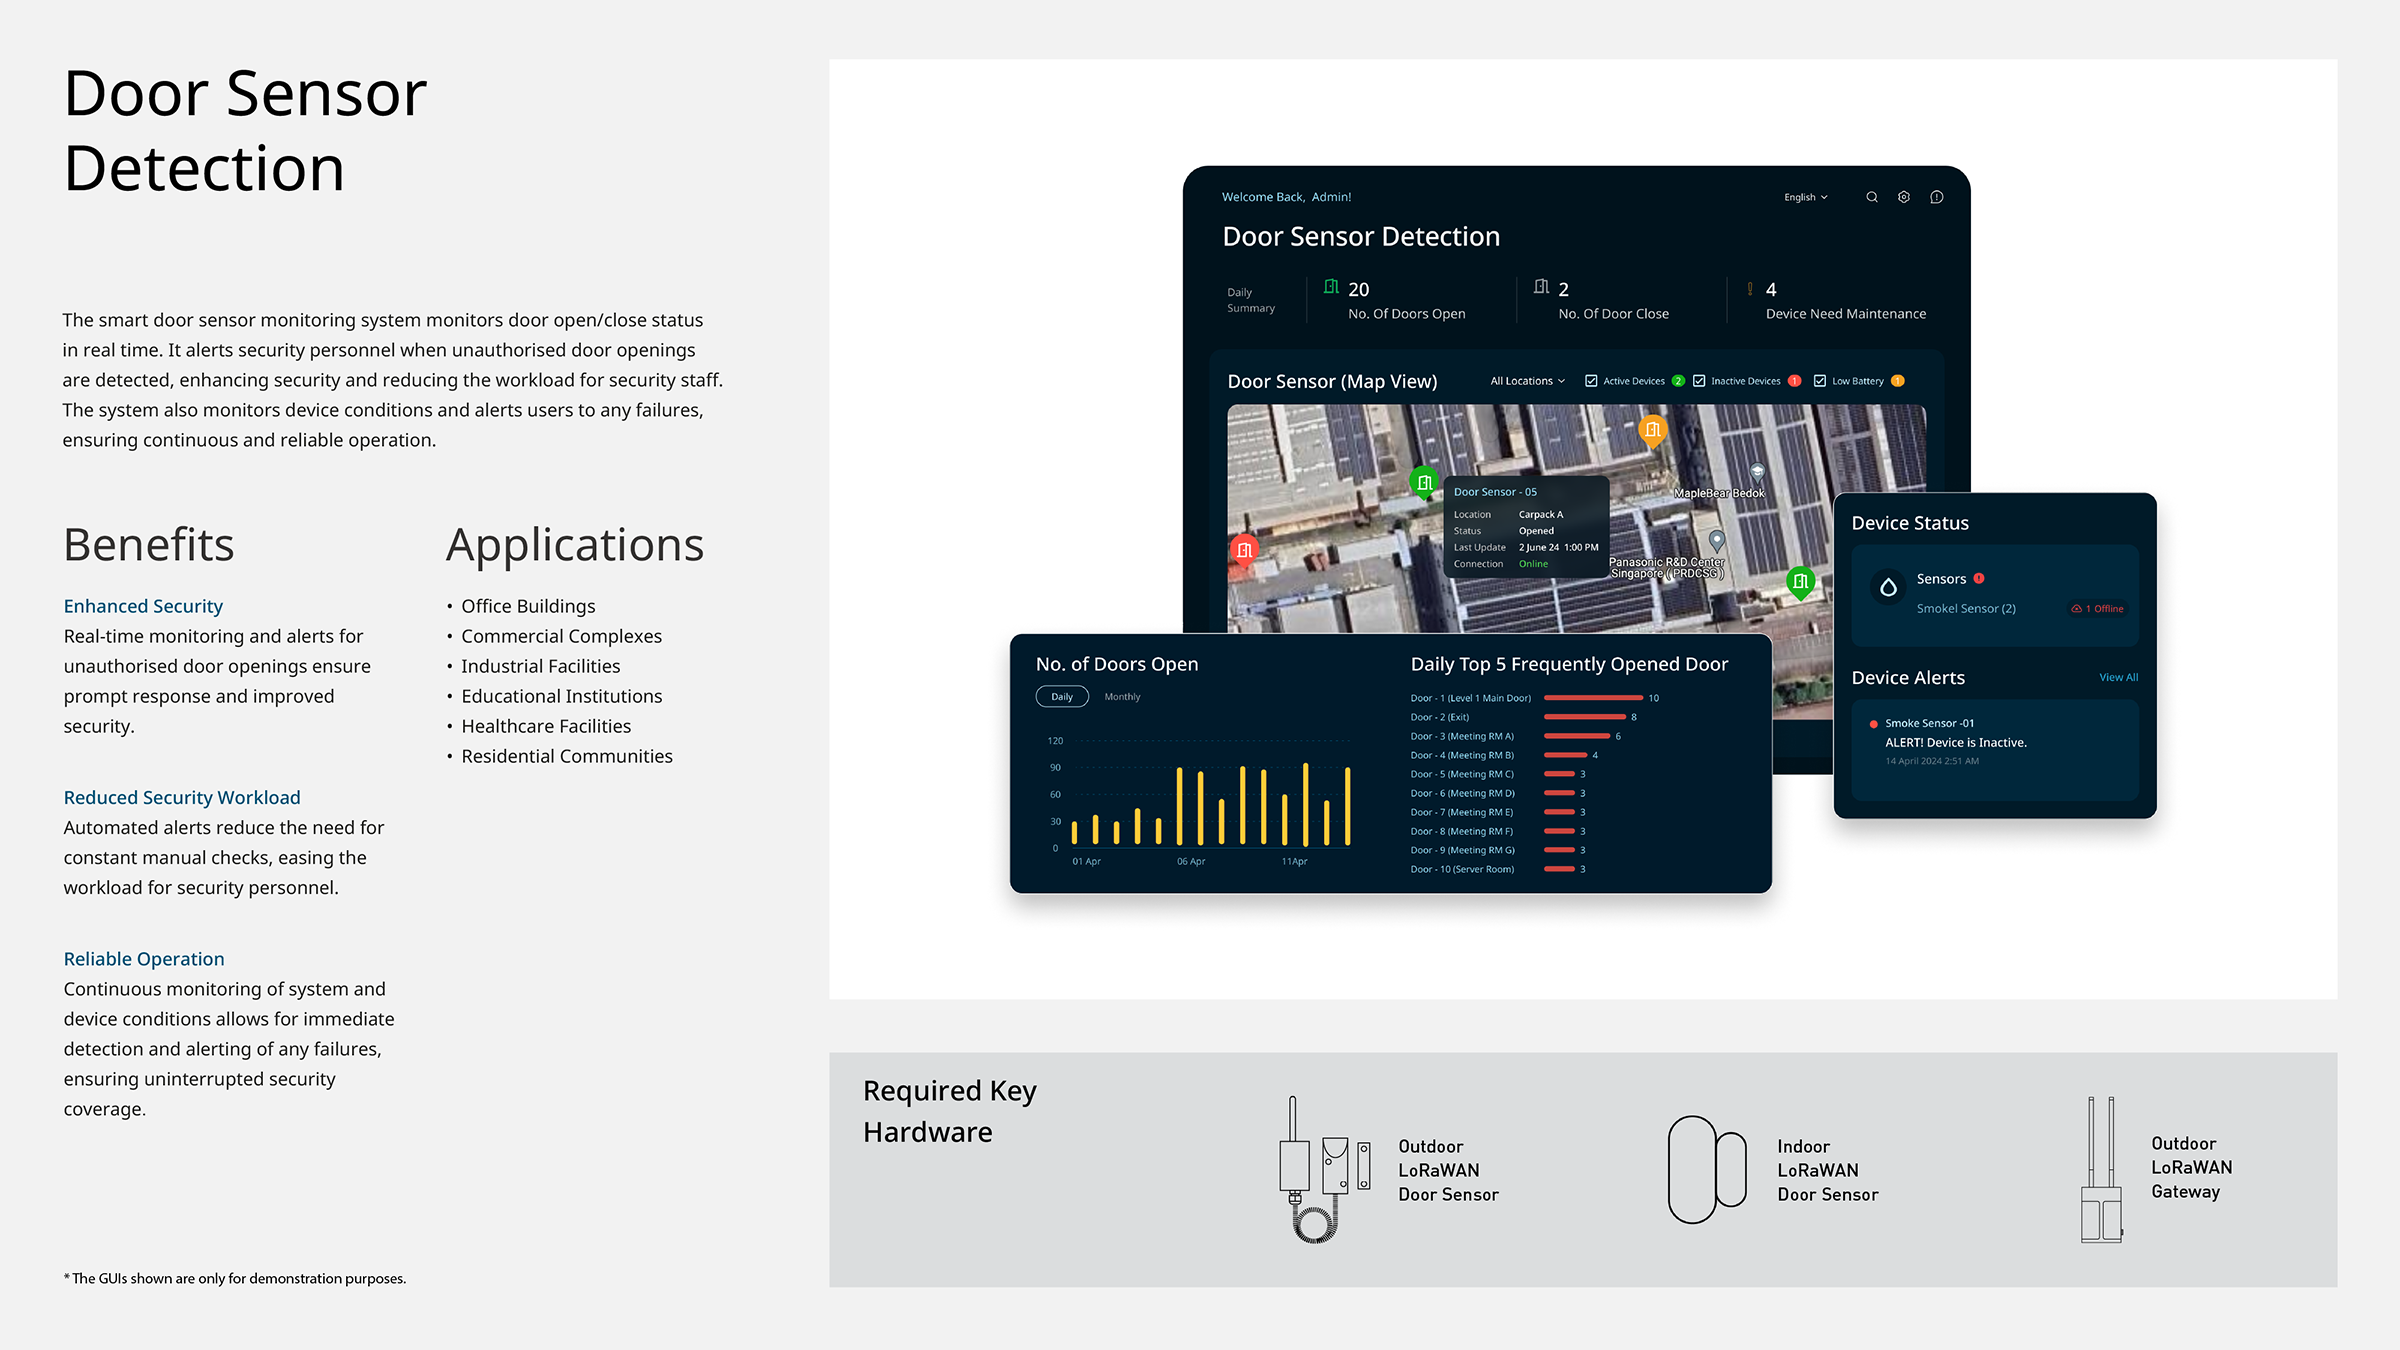Open the settings gear icon in header
Image resolution: width=2400 pixels, height=1350 pixels.
(x=1904, y=197)
